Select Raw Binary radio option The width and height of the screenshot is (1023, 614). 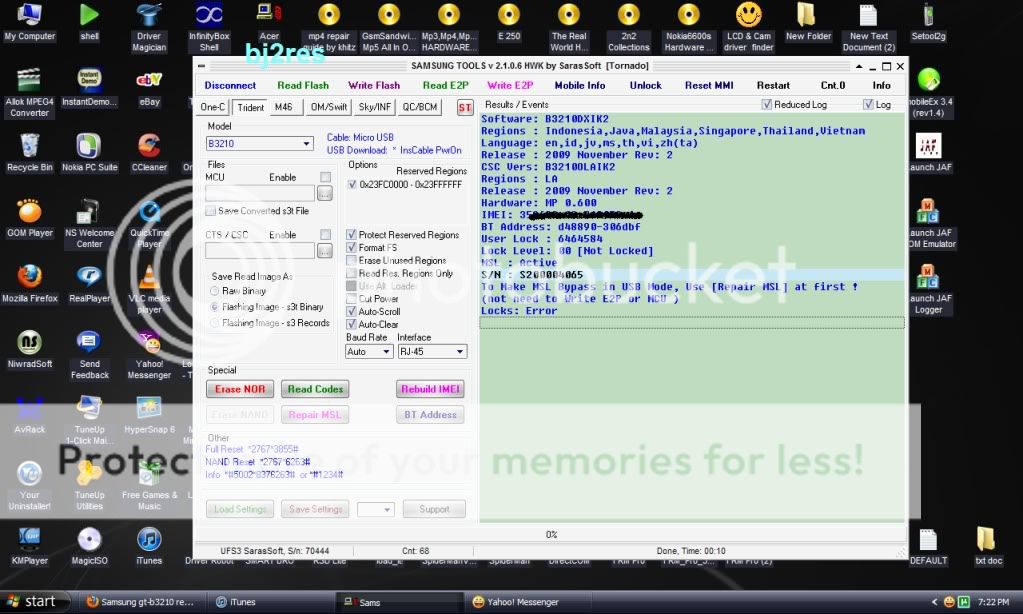point(214,291)
